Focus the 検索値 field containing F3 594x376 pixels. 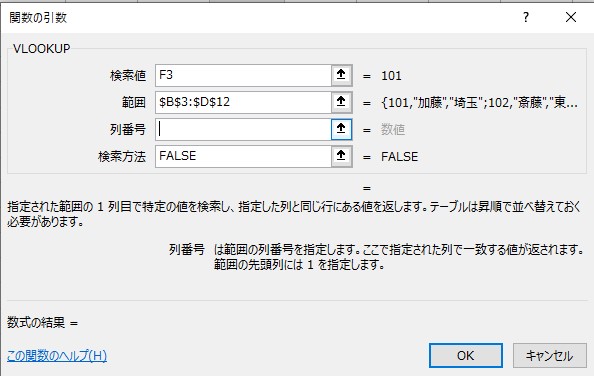243,75
